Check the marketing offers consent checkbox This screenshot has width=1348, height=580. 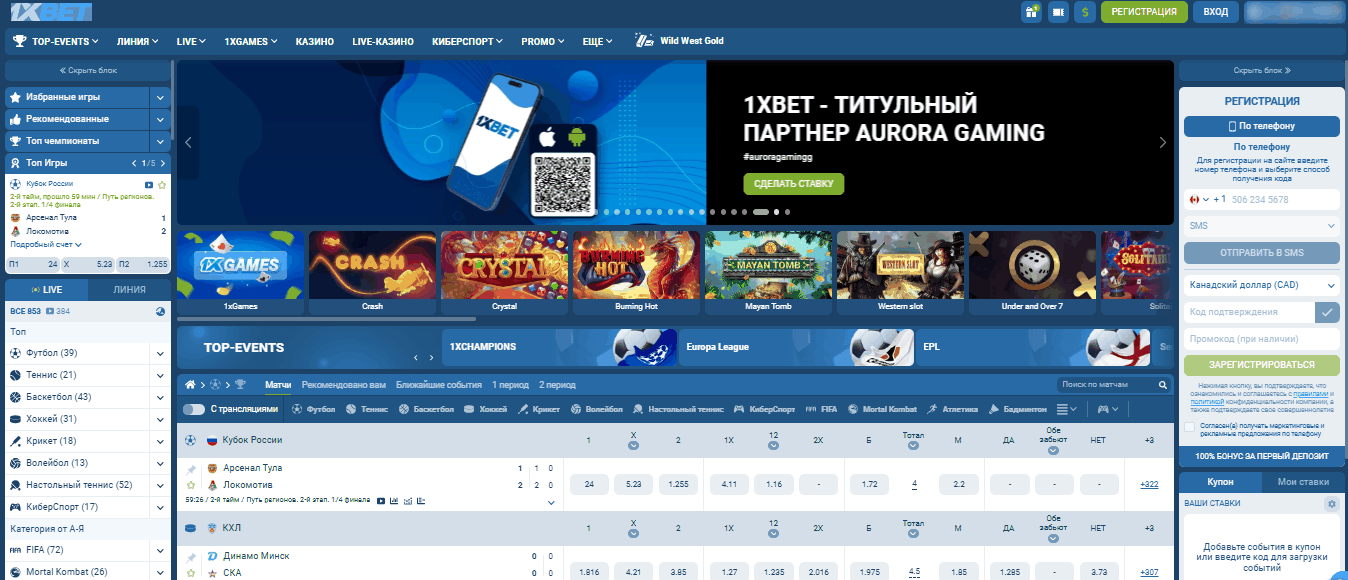1188,426
